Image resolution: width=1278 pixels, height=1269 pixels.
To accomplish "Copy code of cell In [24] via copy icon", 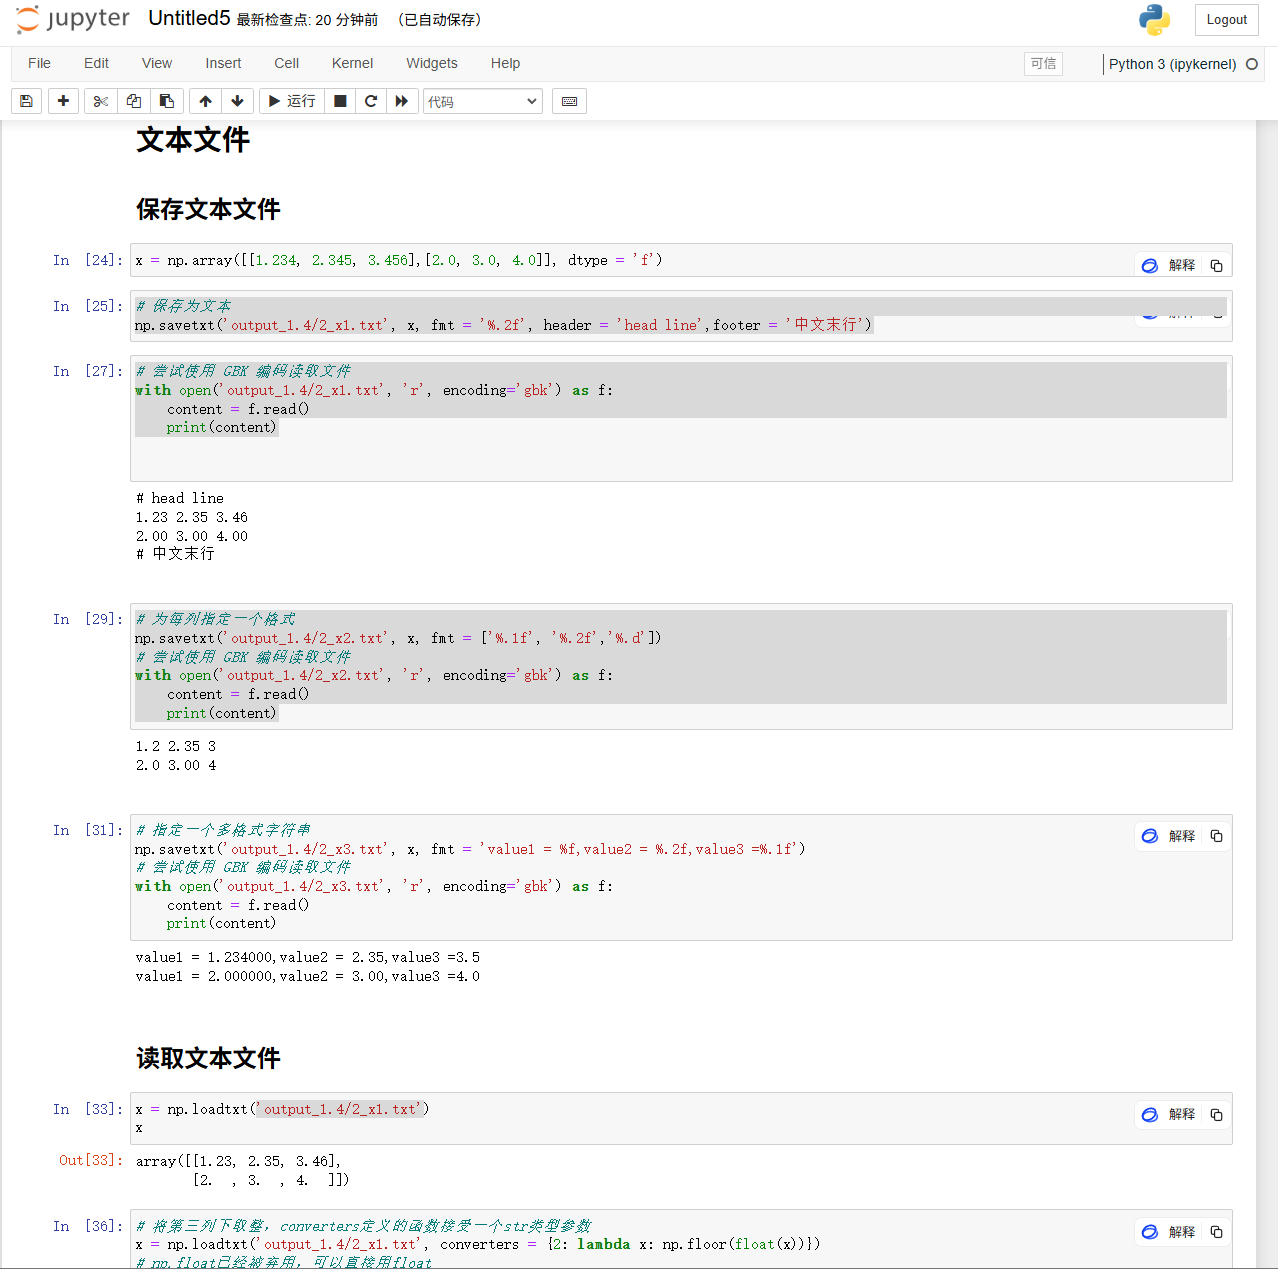I will (x=1215, y=265).
